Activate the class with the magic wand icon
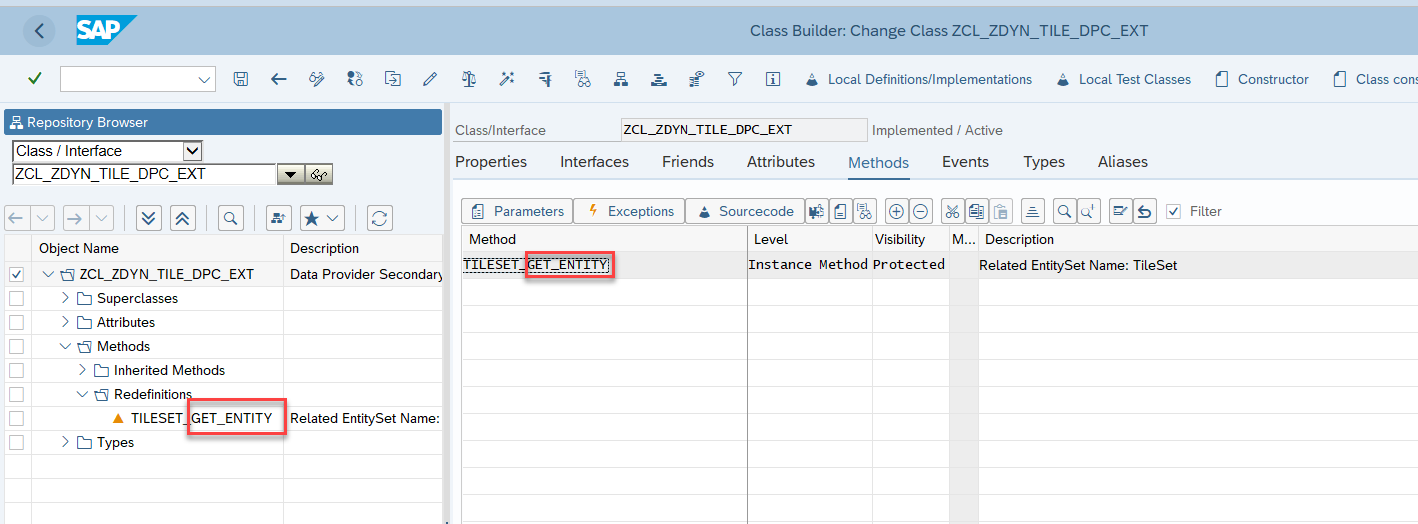The image size is (1418, 524). (x=506, y=79)
